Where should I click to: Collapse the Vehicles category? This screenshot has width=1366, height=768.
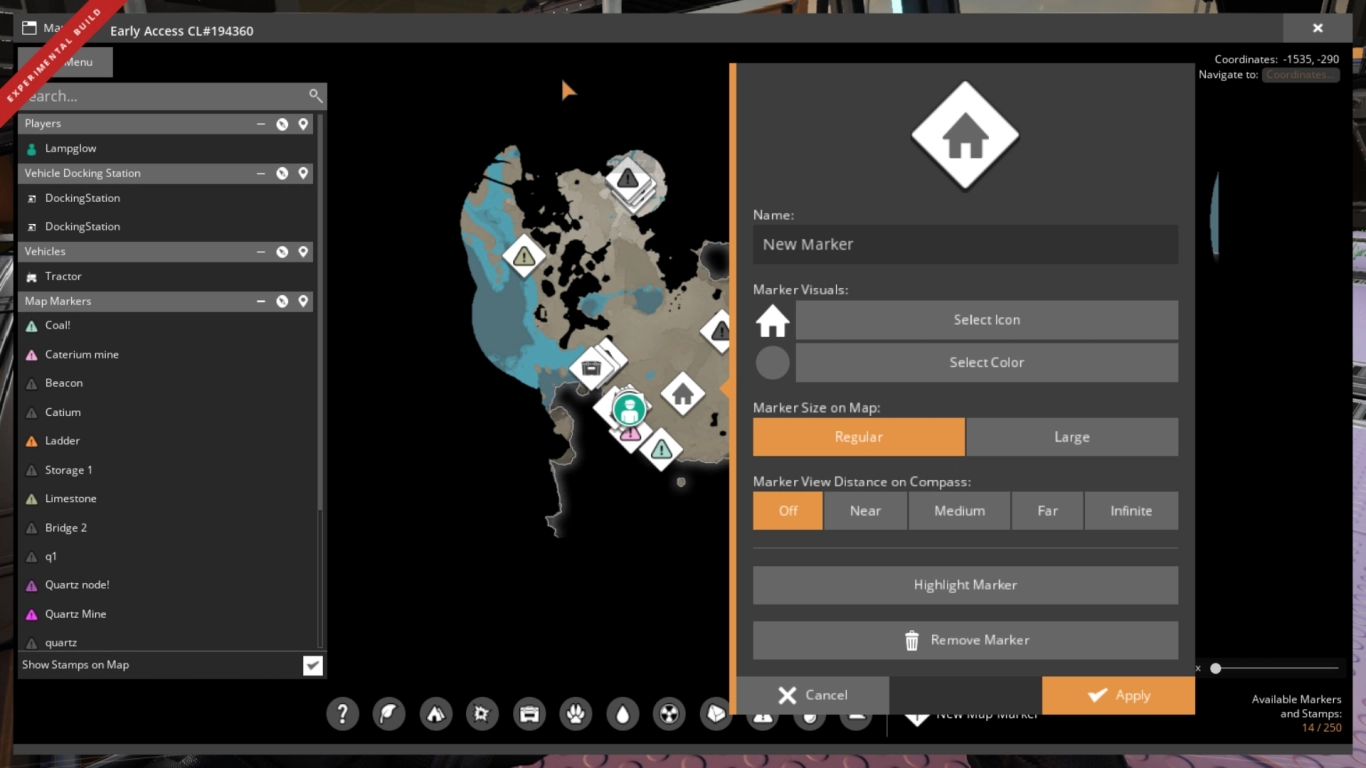[260, 251]
